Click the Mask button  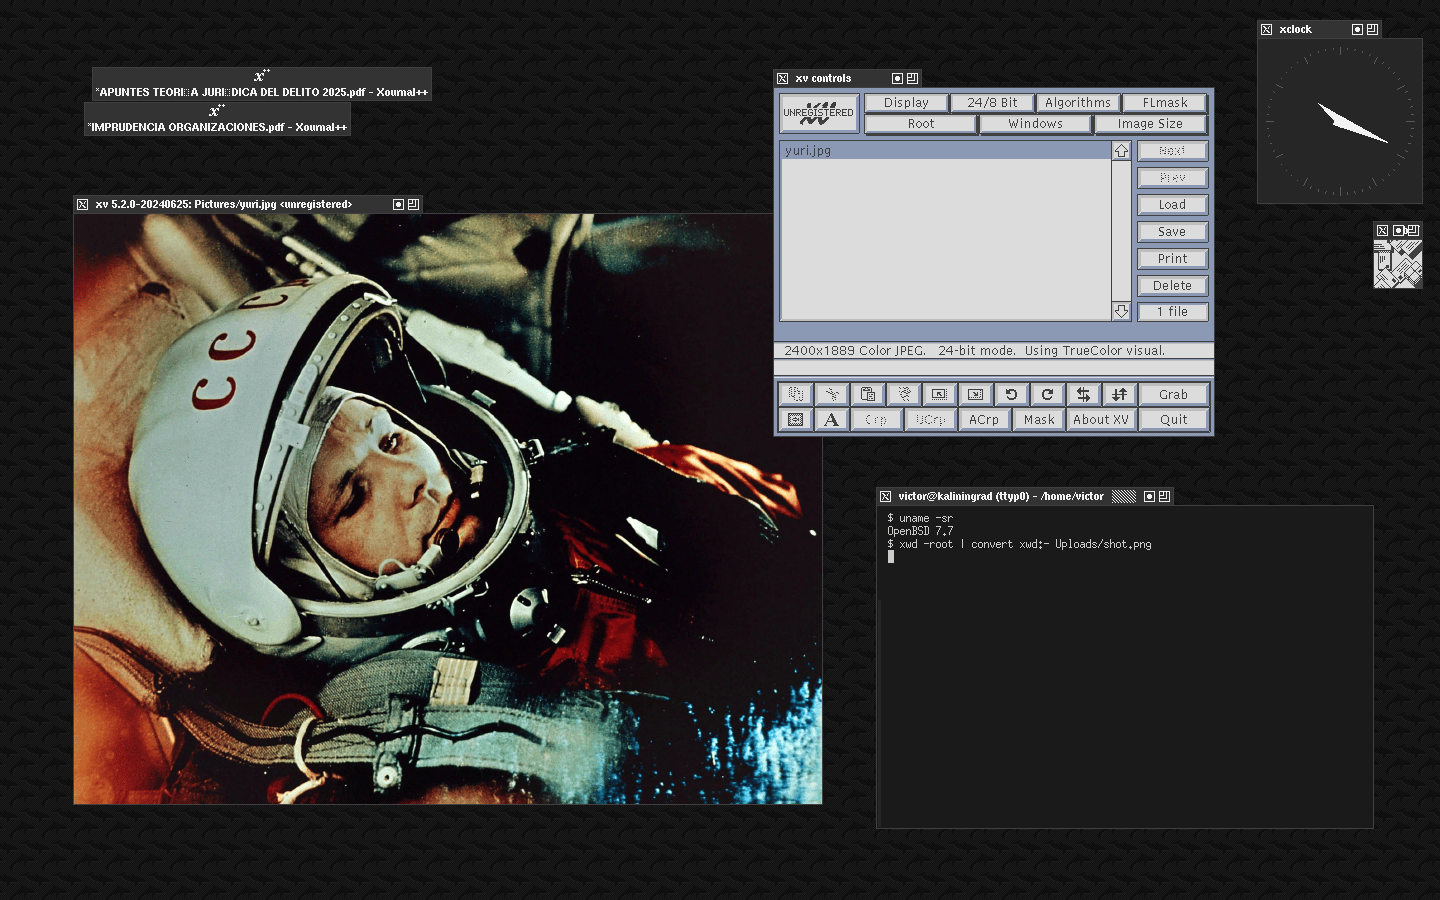[1038, 420]
